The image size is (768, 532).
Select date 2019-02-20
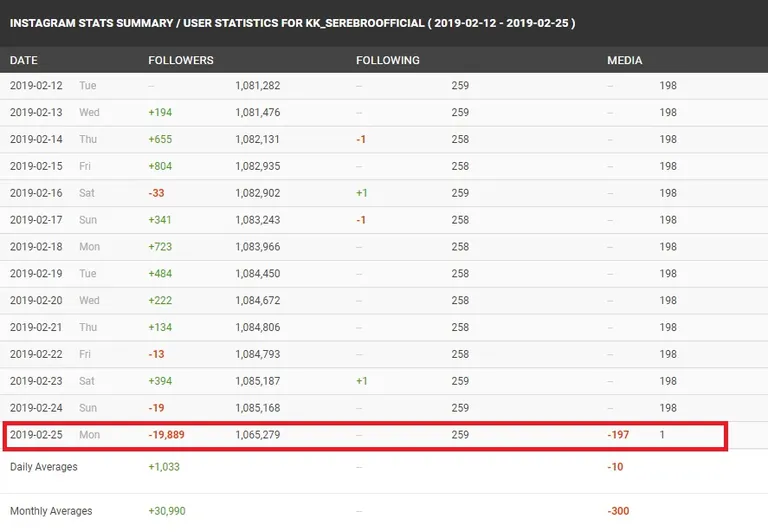click(36, 301)
